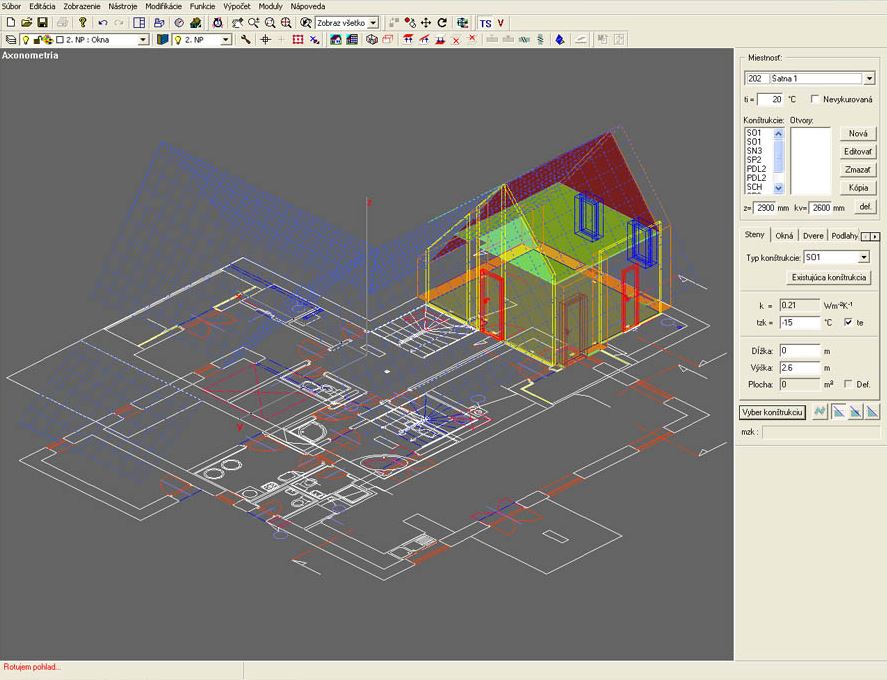The width and height of the screenshot is (887, 680).
Task: Click the yellow question mark help icon
Action: pos(82,22)
